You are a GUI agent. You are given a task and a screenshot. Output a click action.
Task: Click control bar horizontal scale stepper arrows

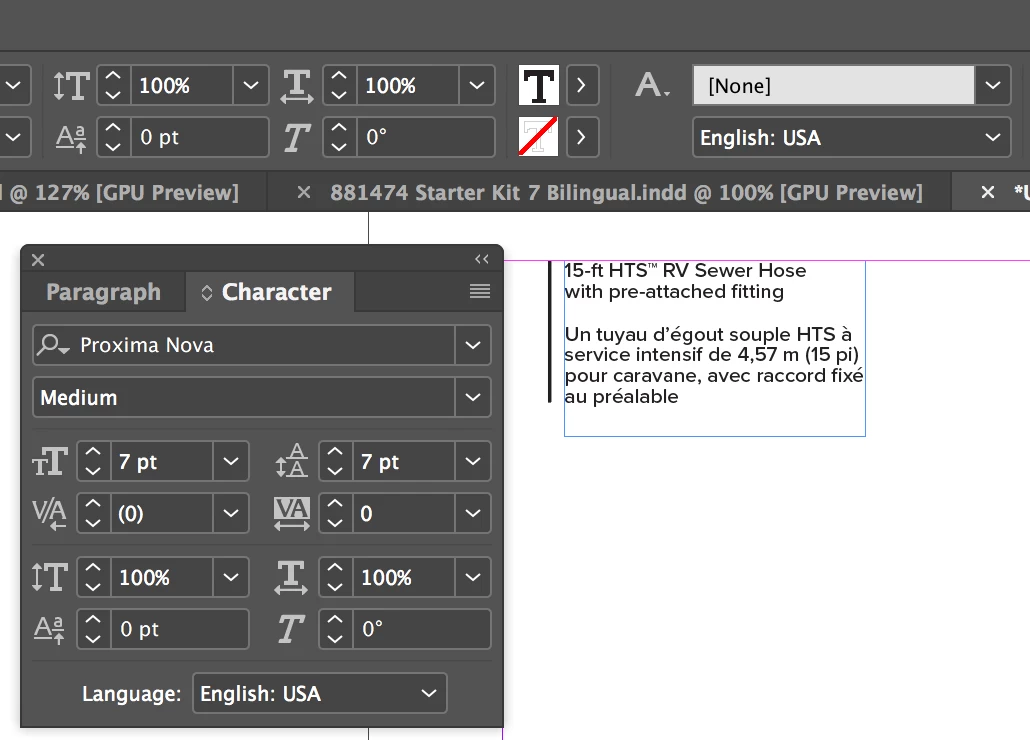pyautogui.click(x=339, y=85)
